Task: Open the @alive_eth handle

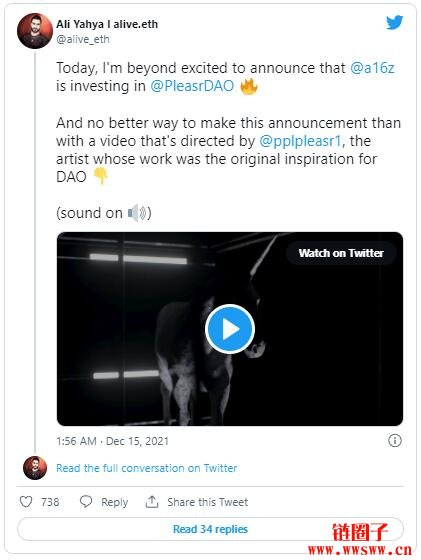Action: coord(83,39)
